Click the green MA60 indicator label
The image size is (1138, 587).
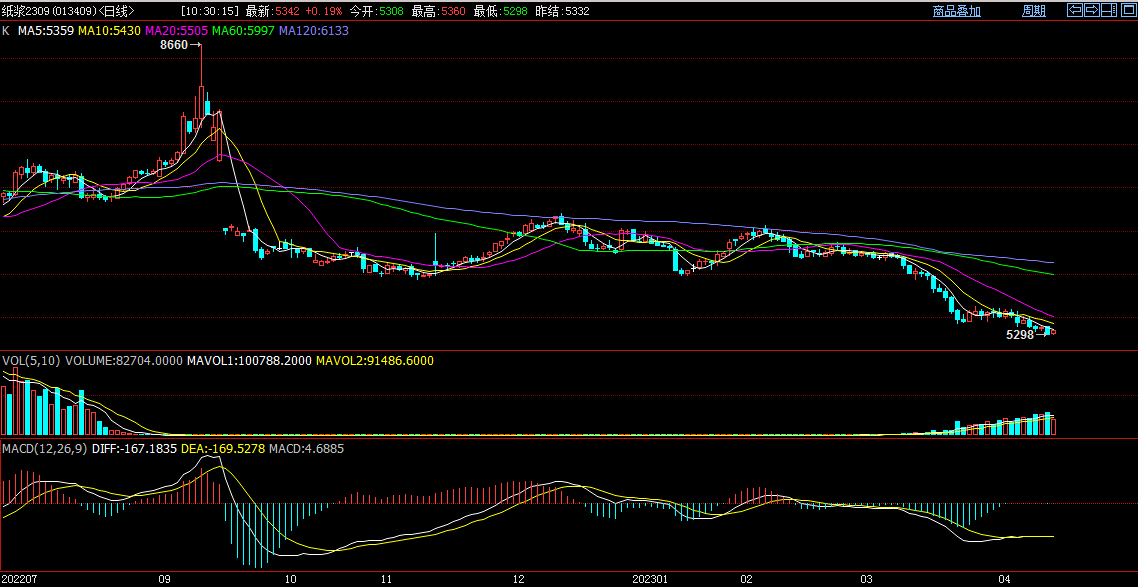tap(243, 31)
